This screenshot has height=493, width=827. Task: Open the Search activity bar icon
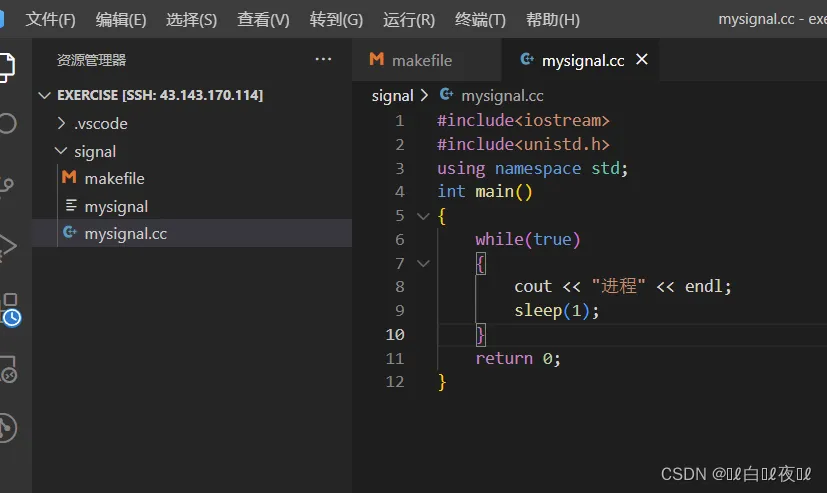tap(7, 124)
